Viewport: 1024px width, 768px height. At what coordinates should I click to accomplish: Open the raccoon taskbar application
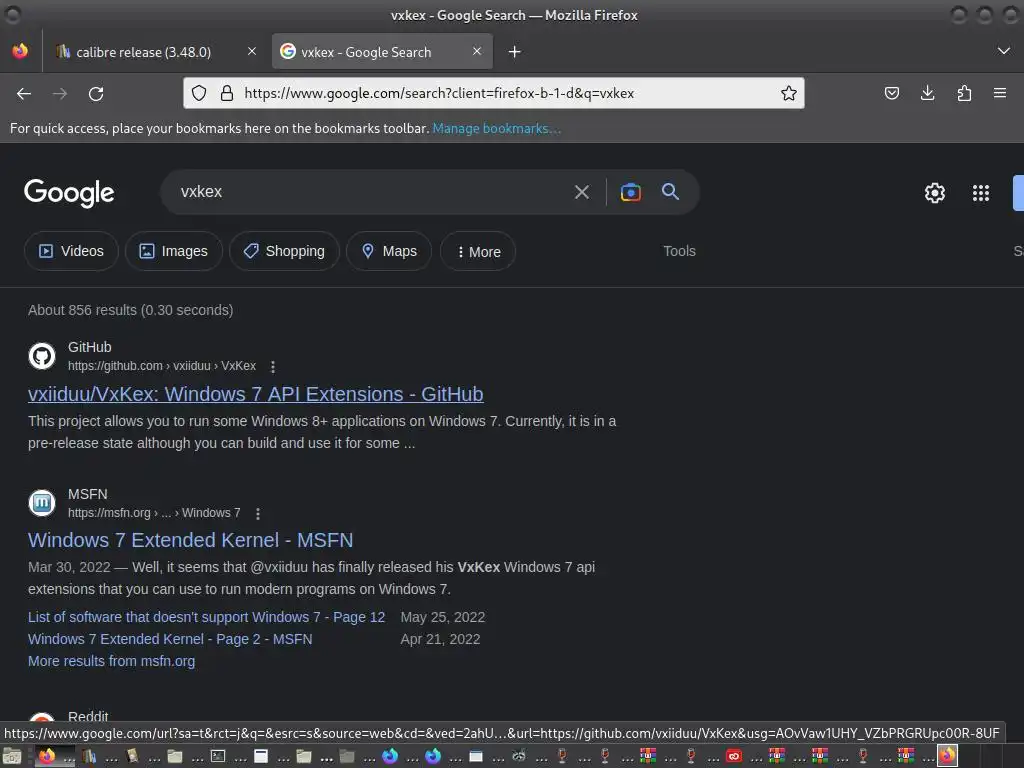click(x=519, y=756)
